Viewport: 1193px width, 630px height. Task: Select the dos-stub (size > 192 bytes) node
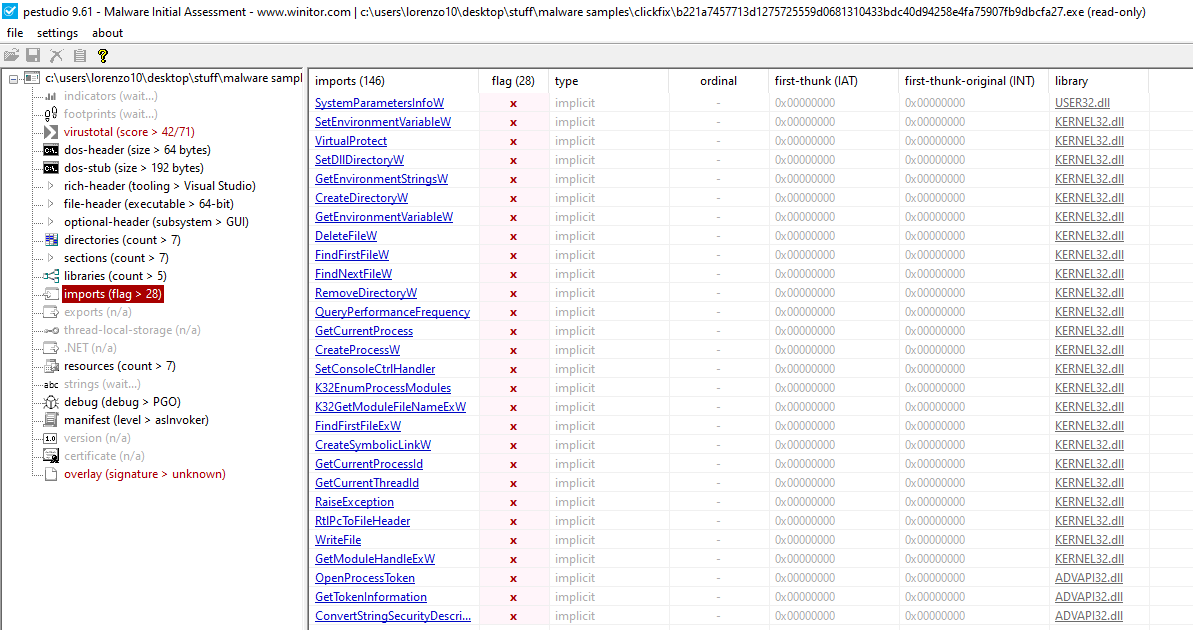[x=134, y=168]
